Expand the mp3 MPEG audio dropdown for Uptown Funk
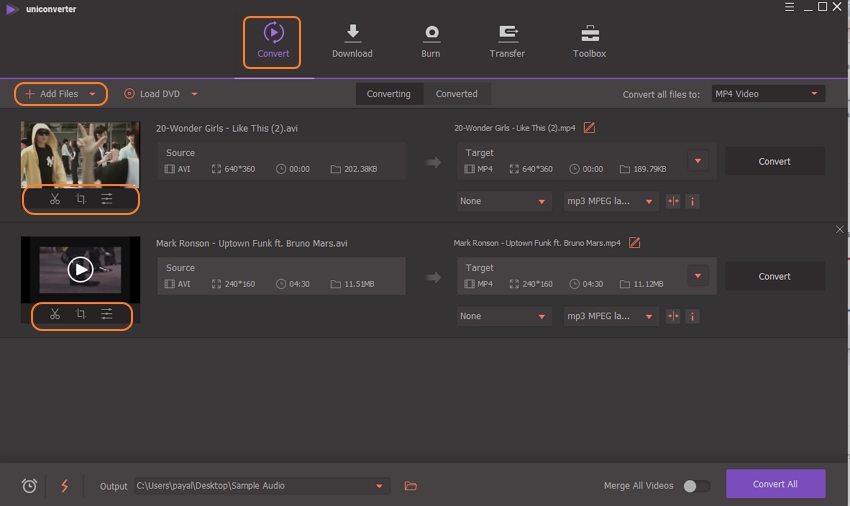The height and width of the screenshot is (506, 850). 611,316
